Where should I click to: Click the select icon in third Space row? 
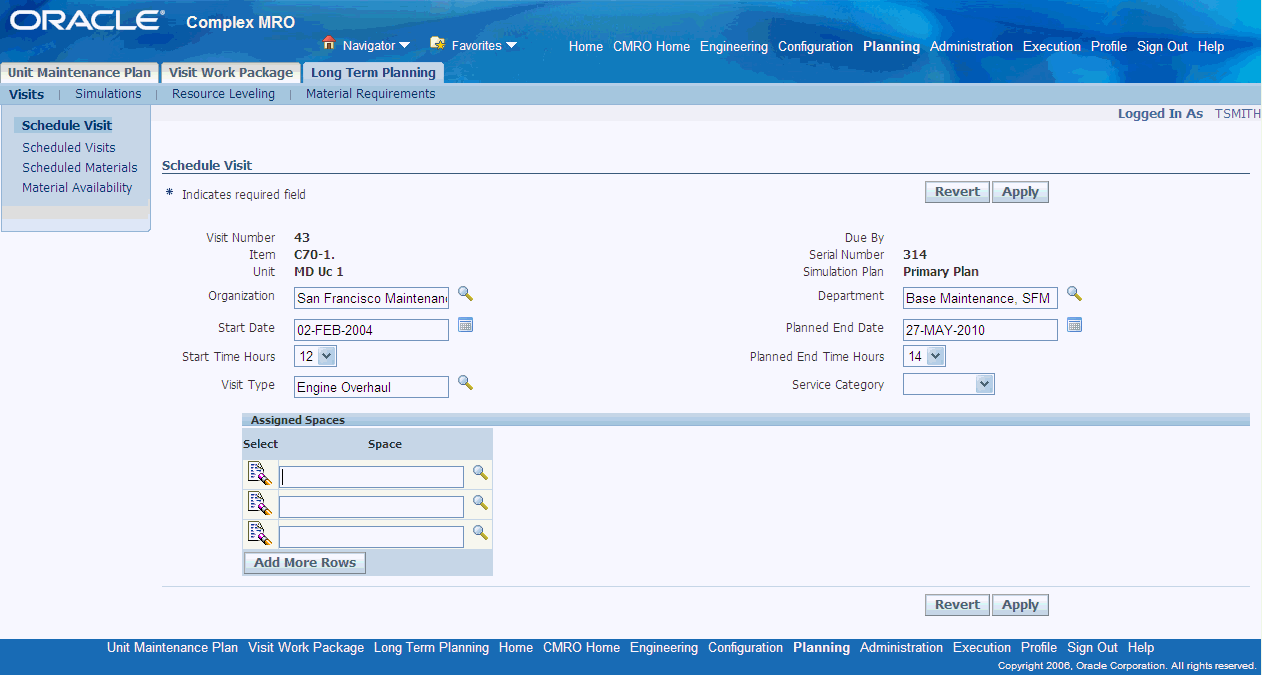pos(260,534)
